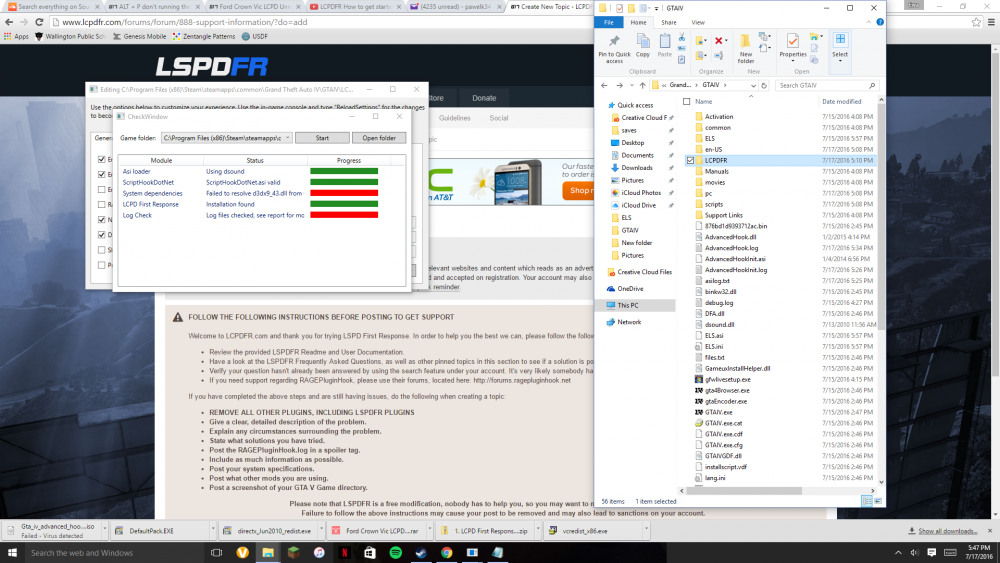The width and height of the screenshot is (1000, 563).
Task: Click the red System dependencies progress bar
Action: point(344,193)
